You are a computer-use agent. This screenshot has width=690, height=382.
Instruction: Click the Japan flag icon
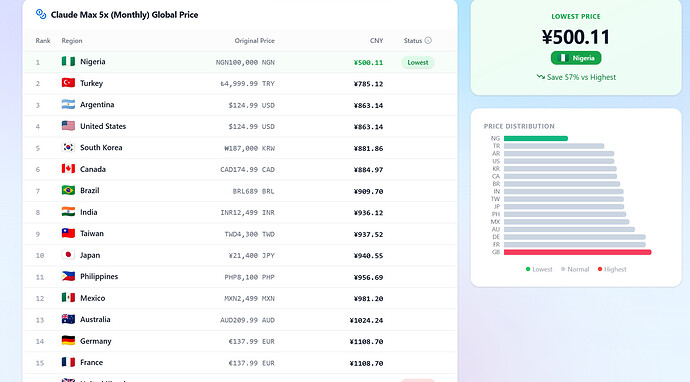[68, 255]
